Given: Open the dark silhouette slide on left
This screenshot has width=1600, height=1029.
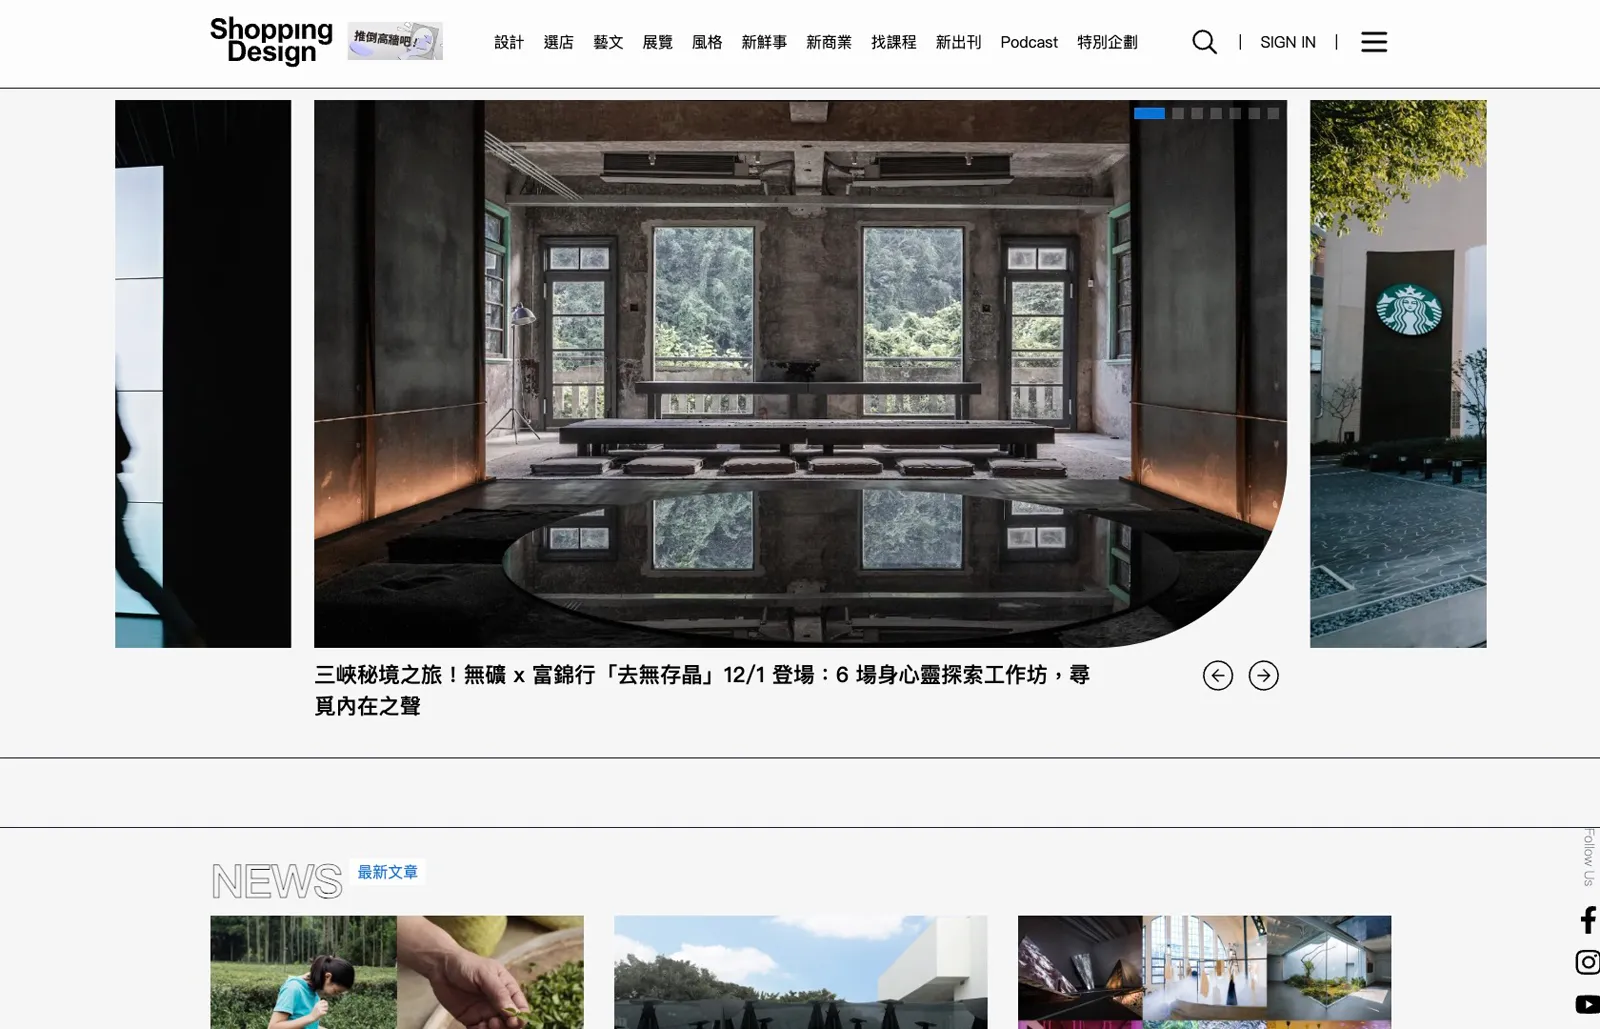Looking at the screenshot, I should point(203,374).
